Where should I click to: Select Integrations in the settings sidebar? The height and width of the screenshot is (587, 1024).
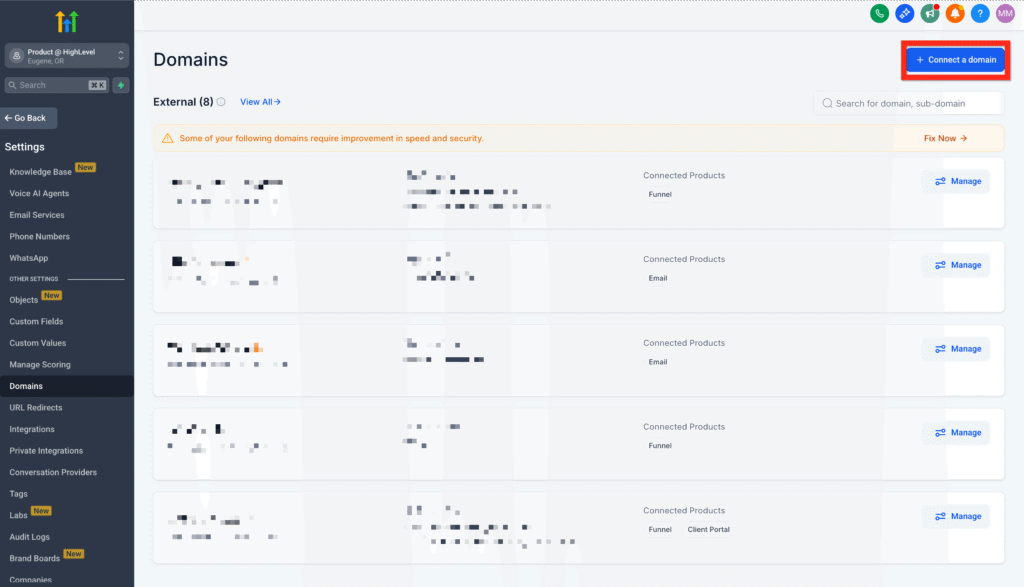(32, 429)
